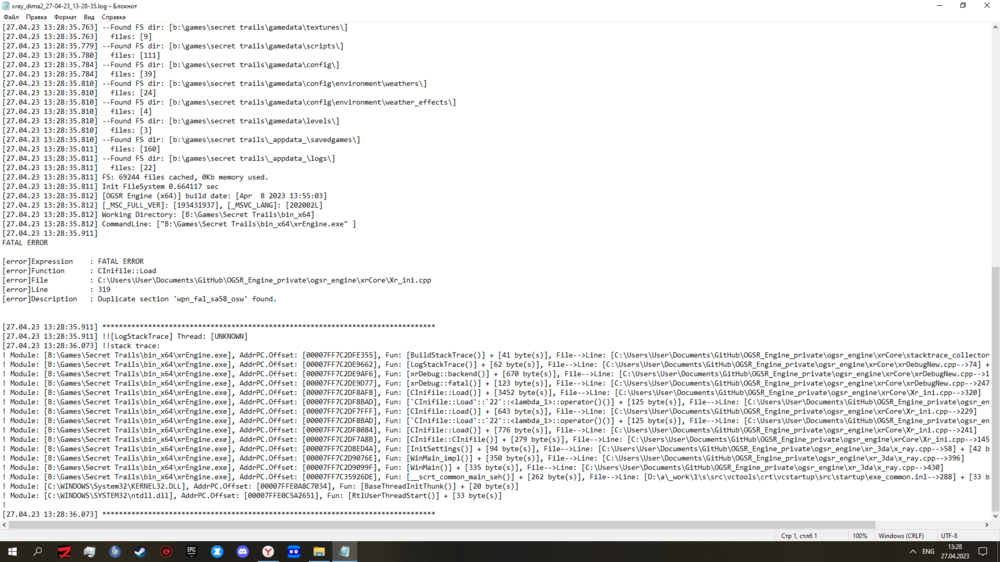This screenshot has height=562, width=1000.
Task: Open the Zoom taskbar icon
Action: click(217, 552)
